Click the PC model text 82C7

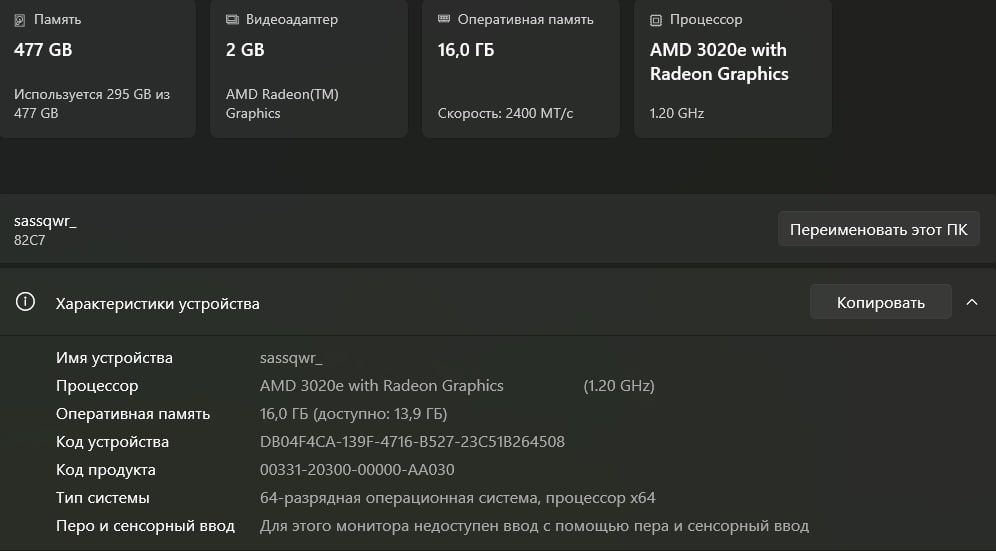pos(30,241)
